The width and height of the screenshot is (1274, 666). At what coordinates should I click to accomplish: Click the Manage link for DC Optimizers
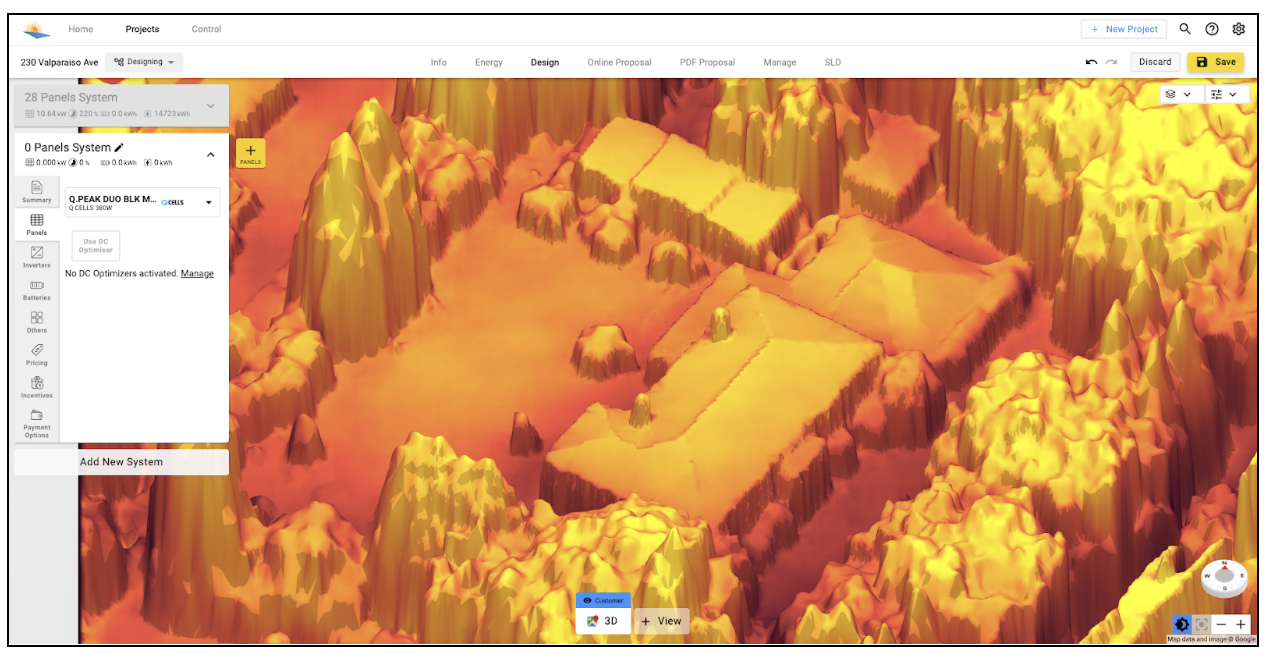pyautogui.click(x=197, y=273)
